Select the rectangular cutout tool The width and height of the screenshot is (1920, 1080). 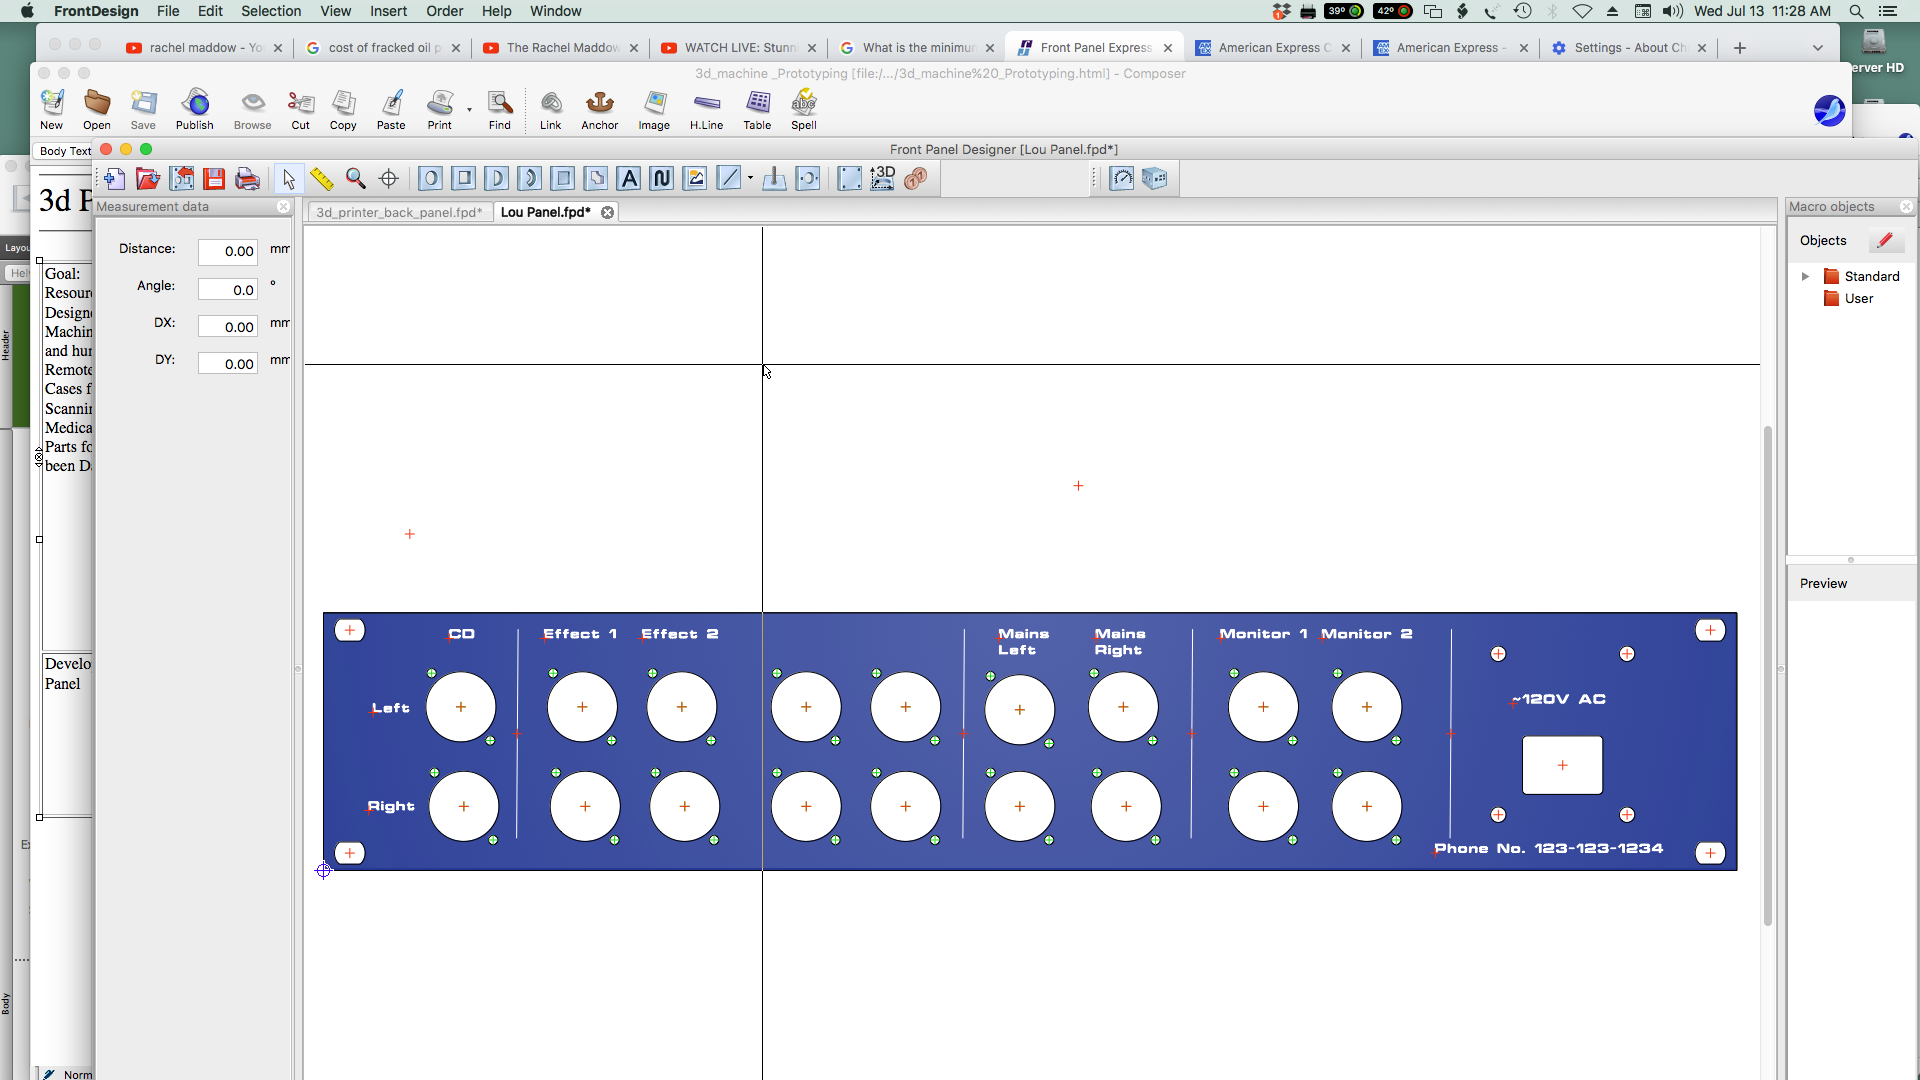(x=464, y=179)
